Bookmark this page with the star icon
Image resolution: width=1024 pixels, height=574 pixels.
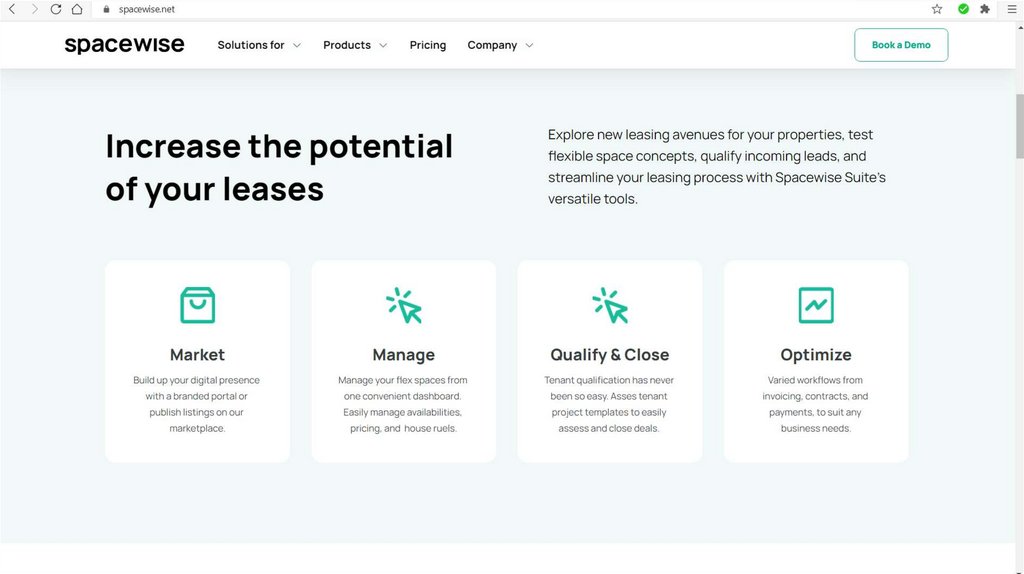coord(937,9)
